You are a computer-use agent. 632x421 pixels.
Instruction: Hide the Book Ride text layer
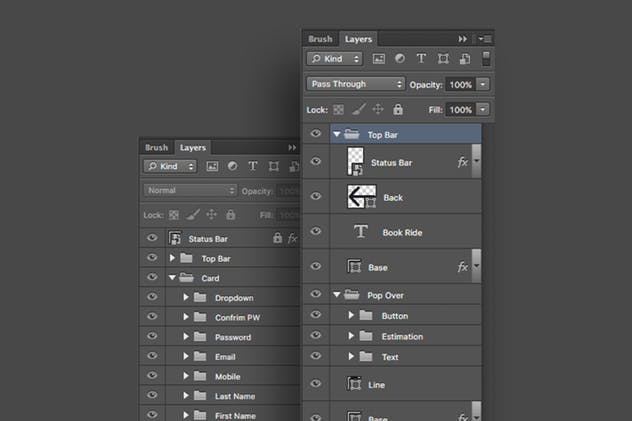pos(316,232)
